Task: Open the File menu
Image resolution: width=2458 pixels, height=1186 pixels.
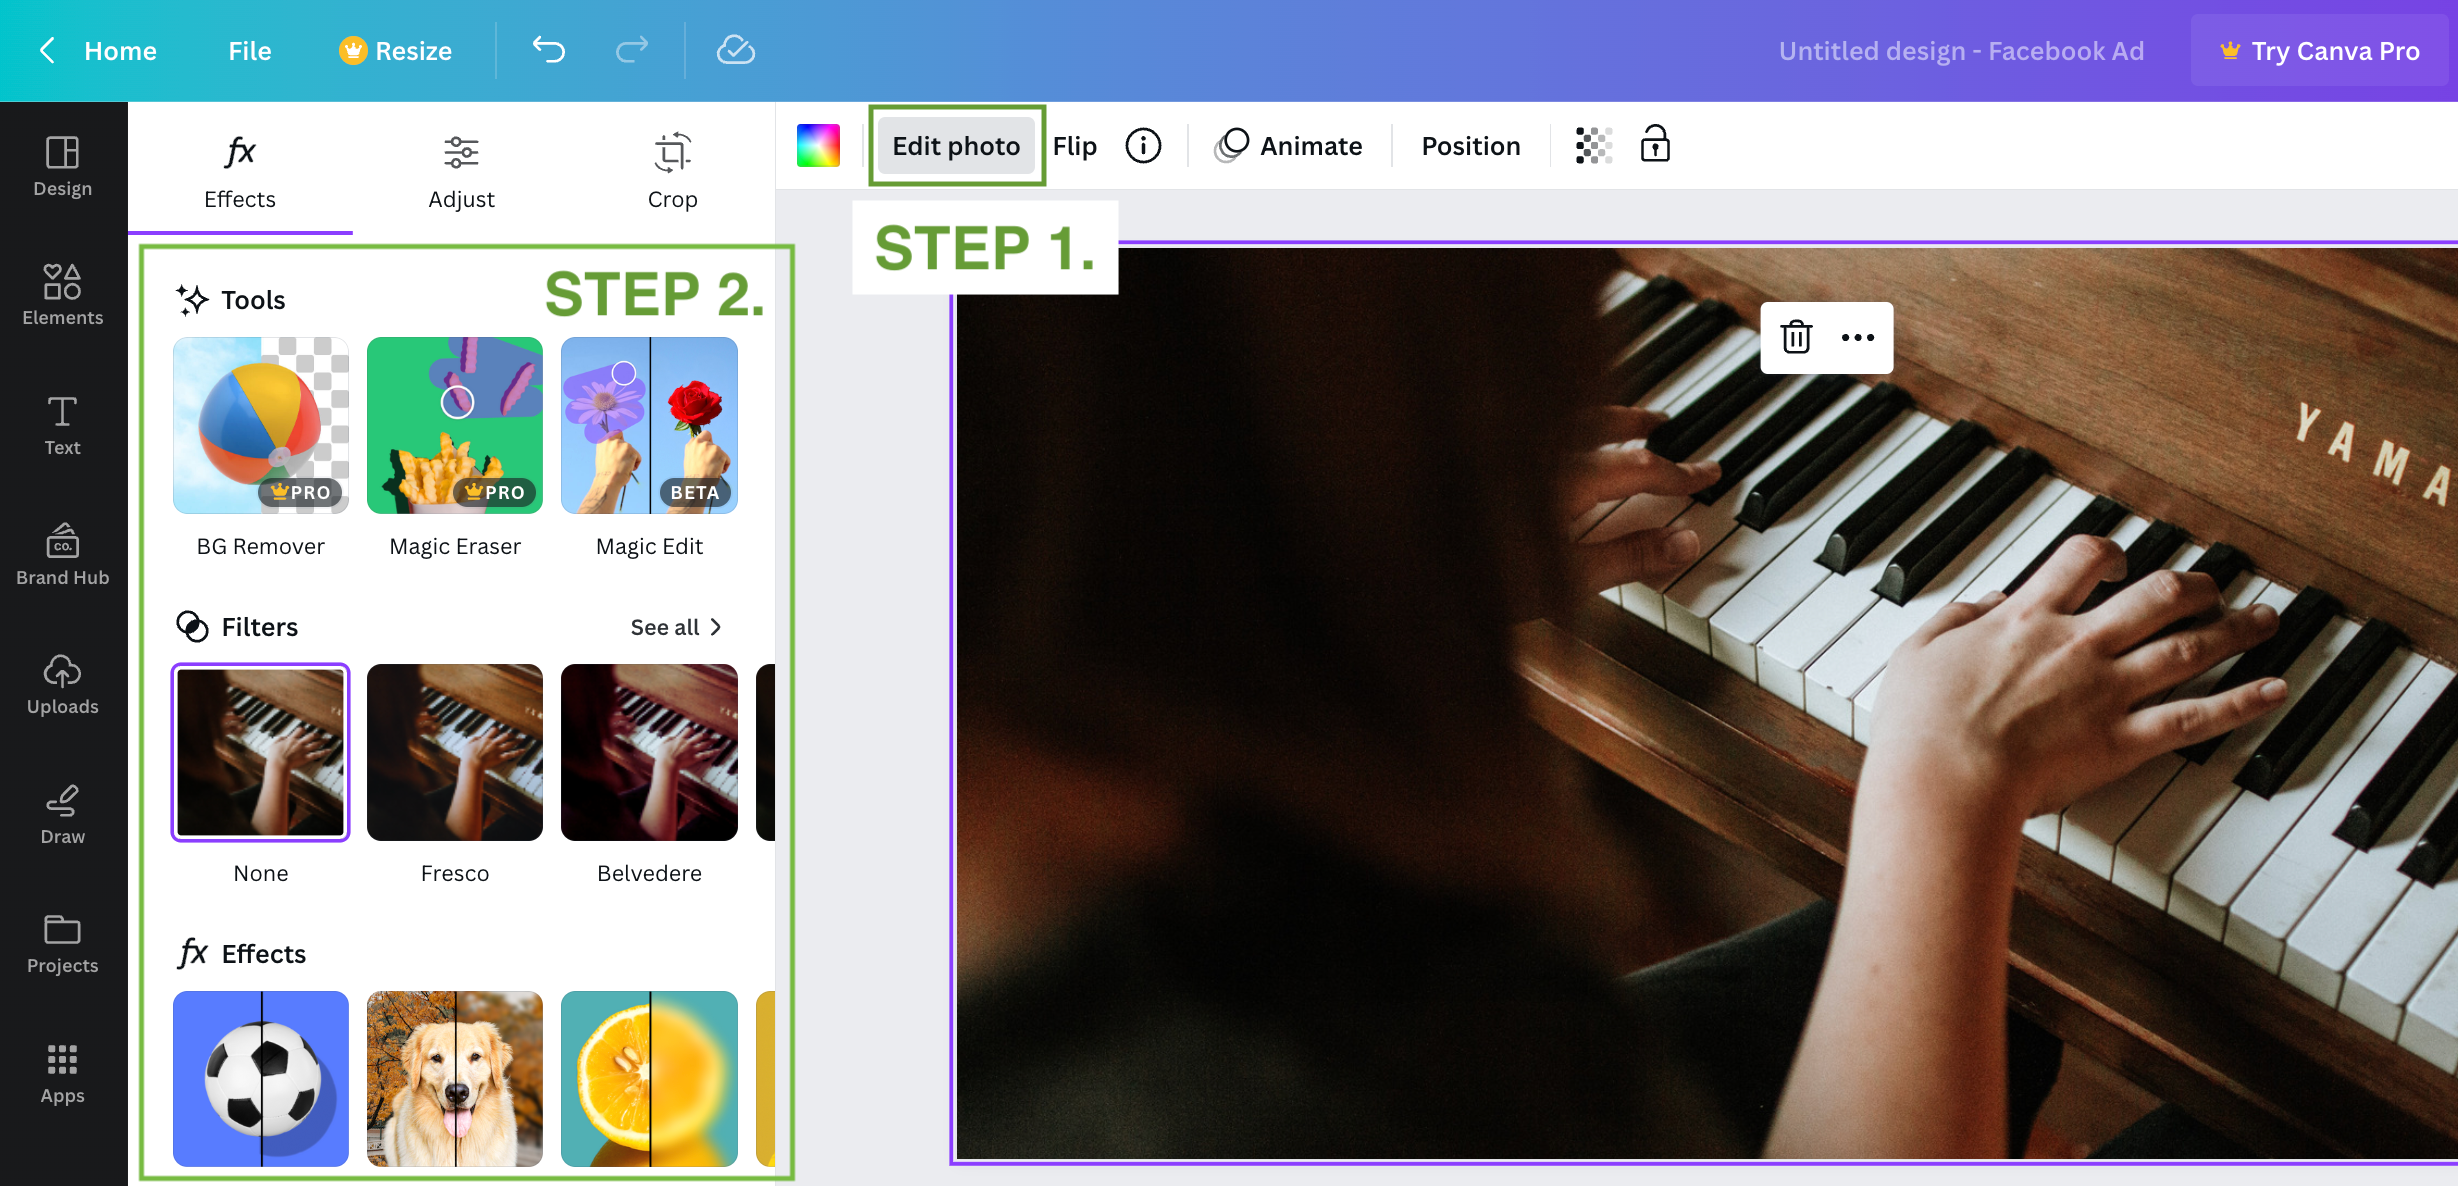Action: coord(249,49)
